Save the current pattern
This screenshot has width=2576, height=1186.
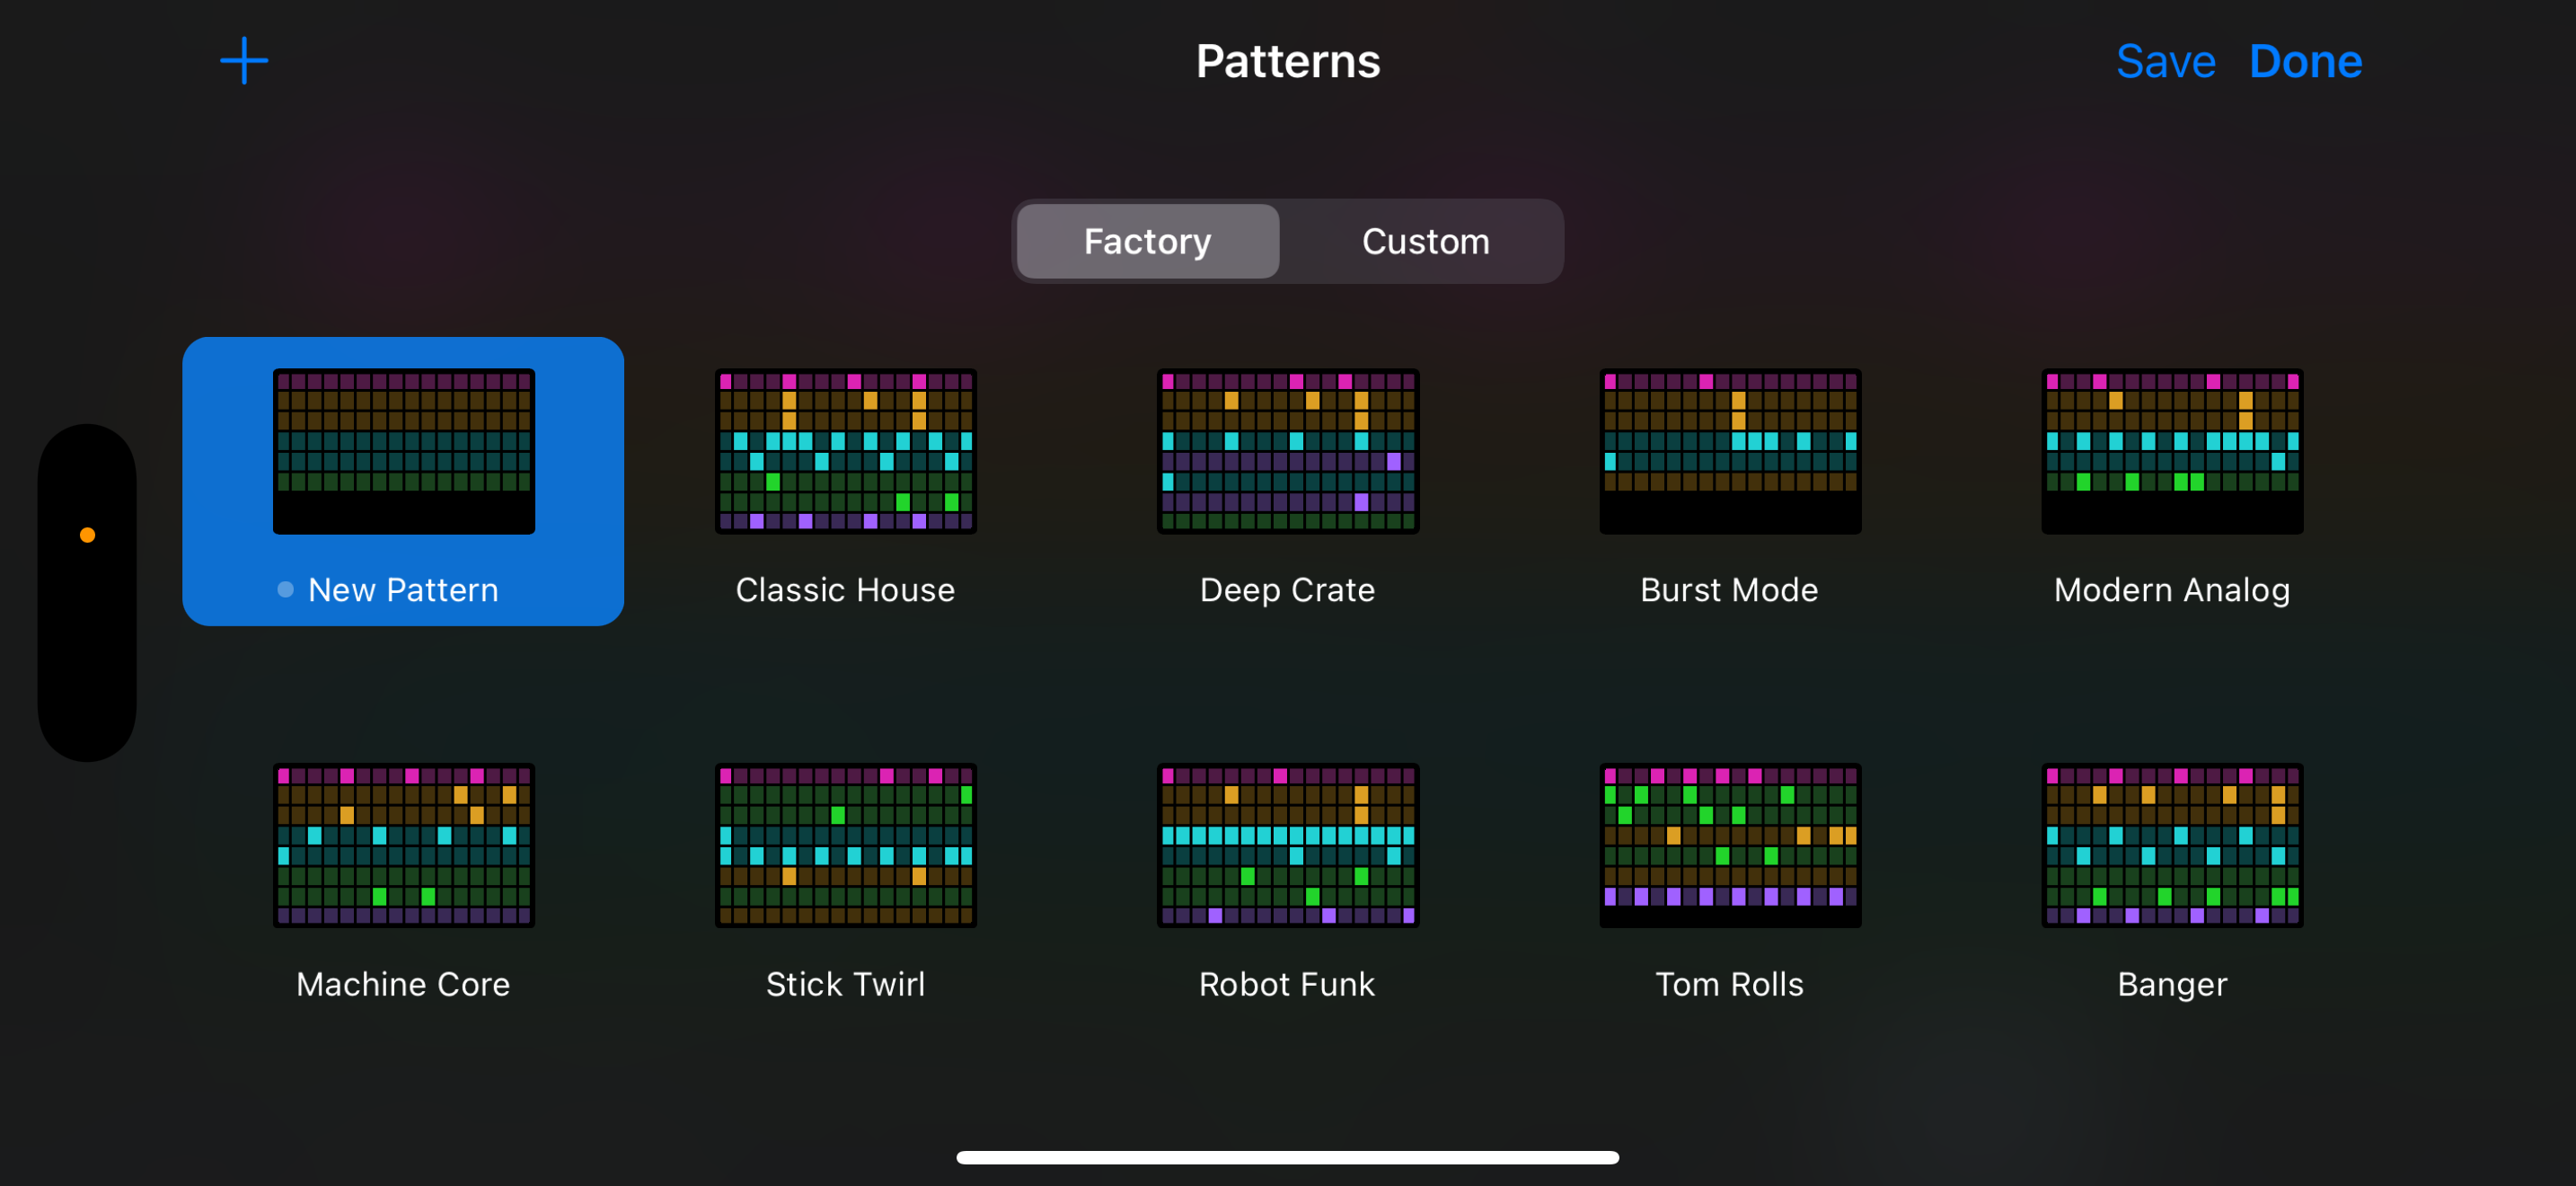[x=2166, y=62]
